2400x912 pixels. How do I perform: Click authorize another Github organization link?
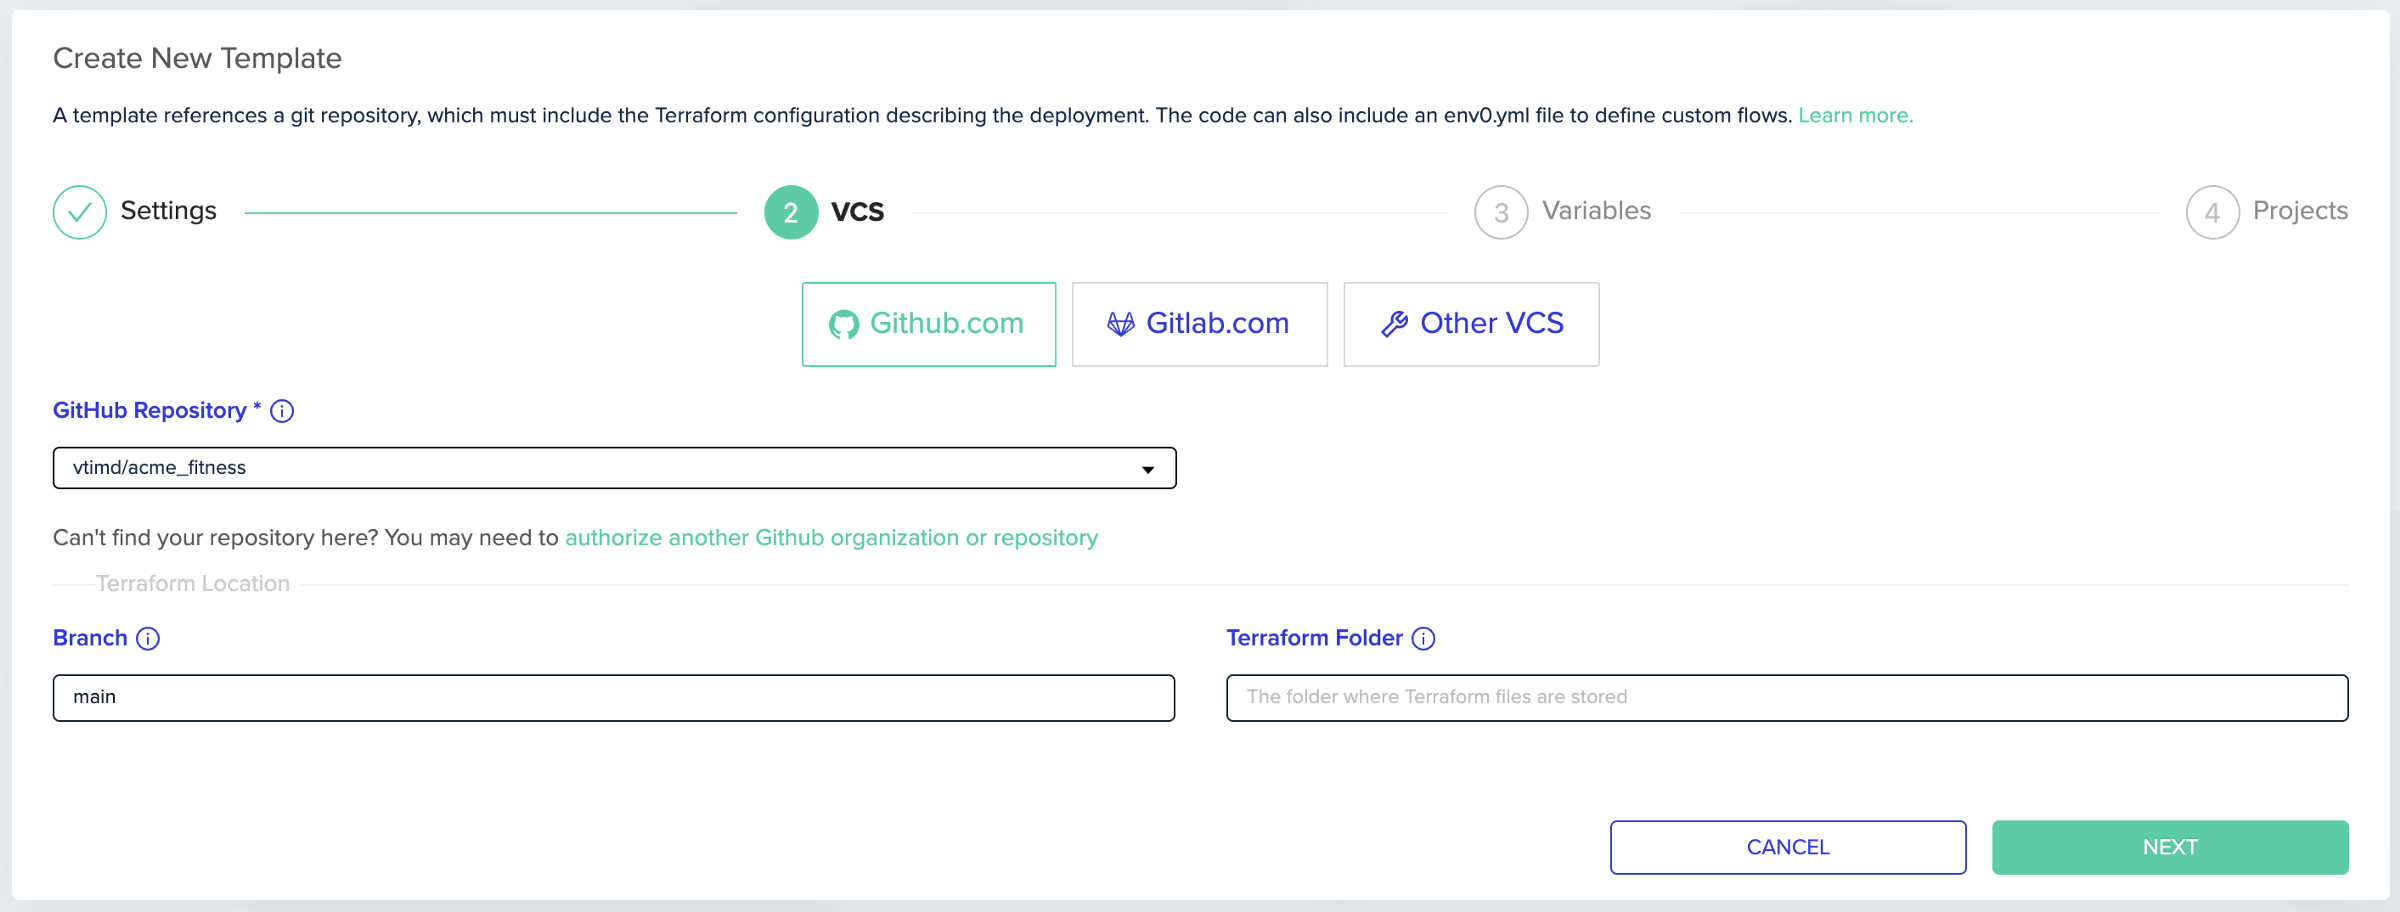point(831,538)
